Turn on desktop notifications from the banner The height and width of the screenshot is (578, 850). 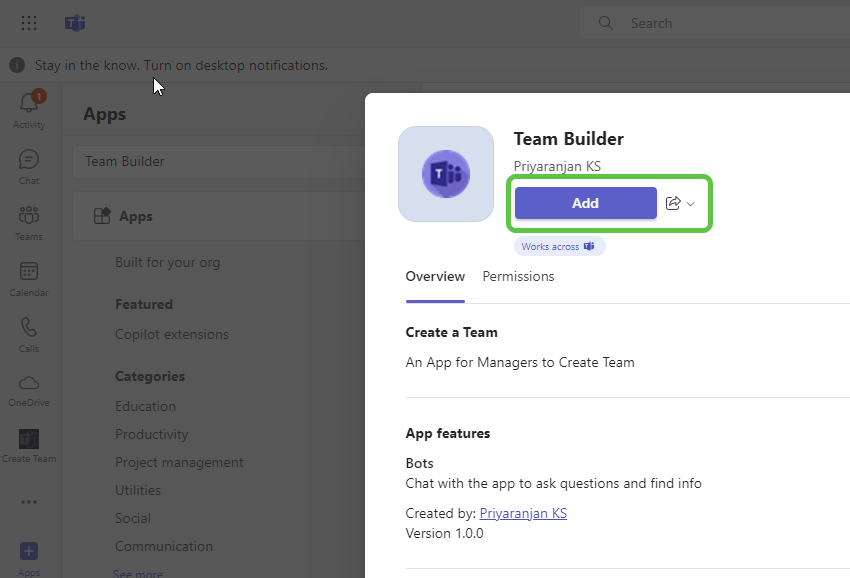(240, 64)
